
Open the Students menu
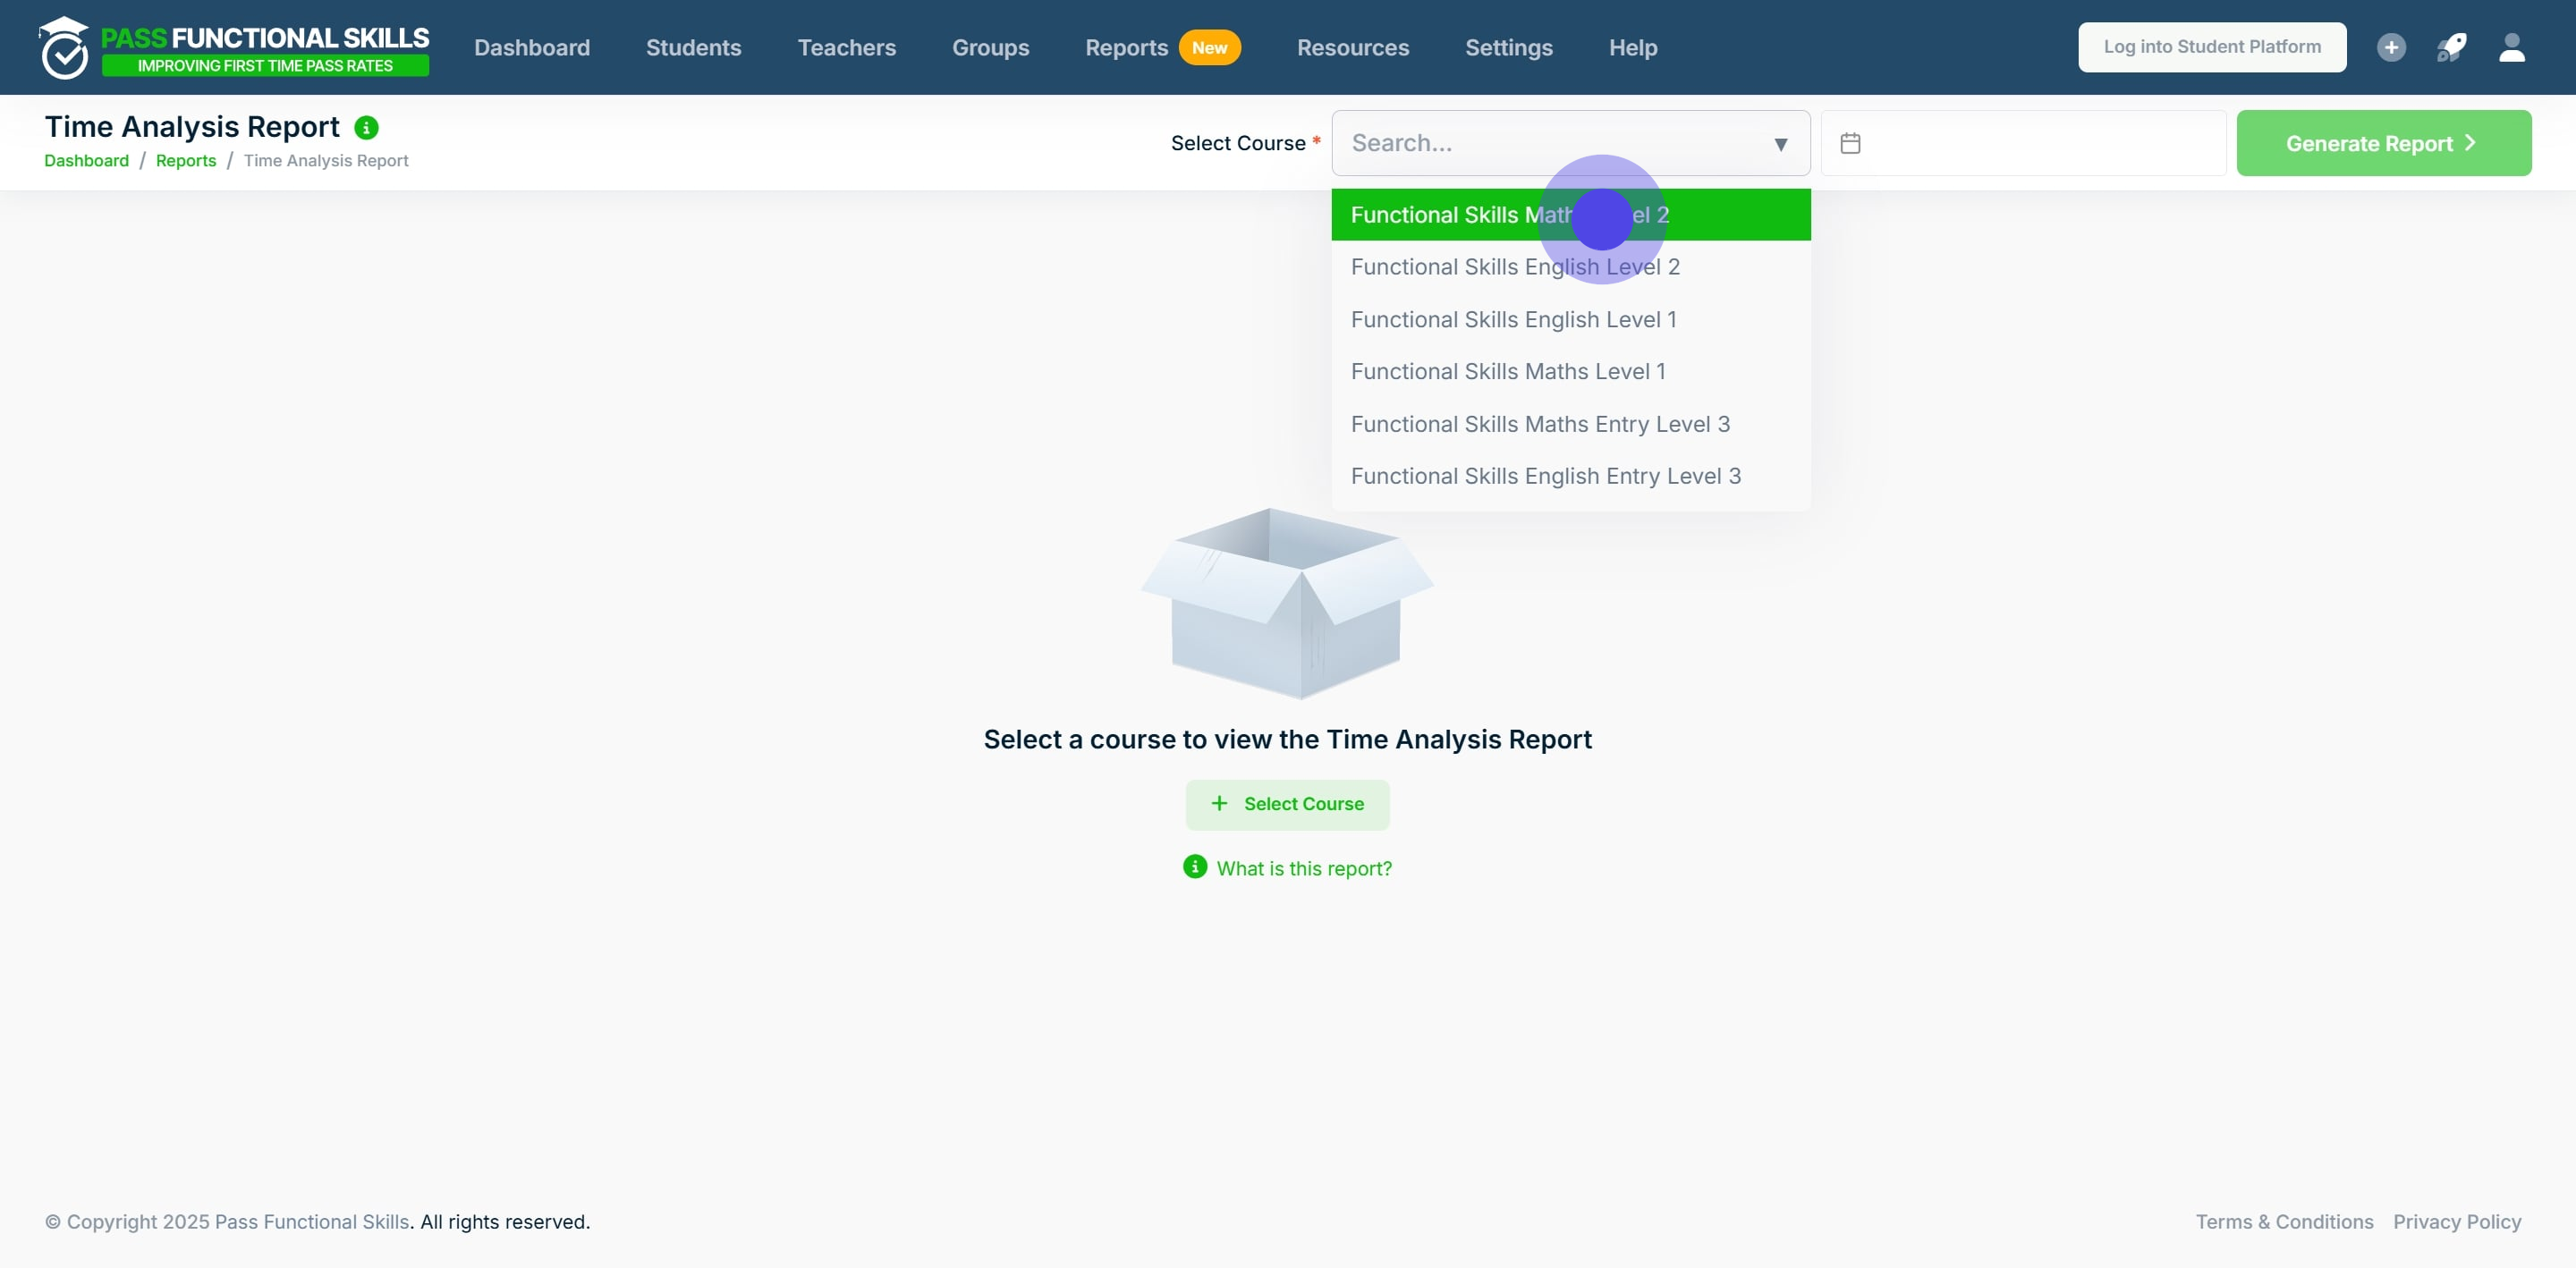(693, 47)
